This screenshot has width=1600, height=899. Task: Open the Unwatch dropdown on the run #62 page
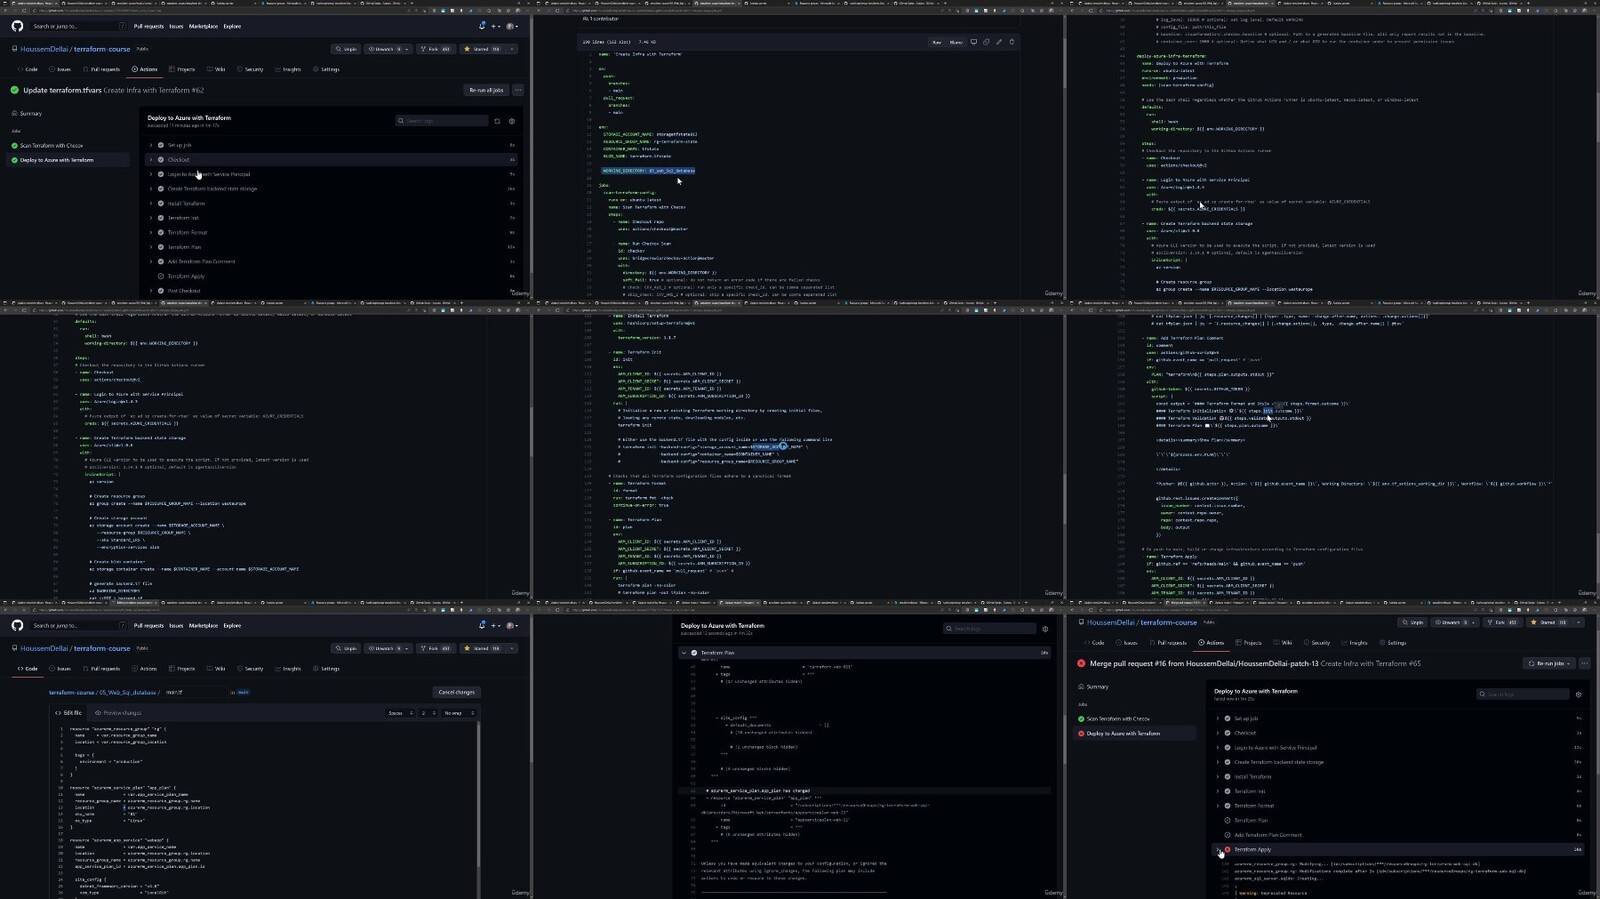click(x=388, y=48)
